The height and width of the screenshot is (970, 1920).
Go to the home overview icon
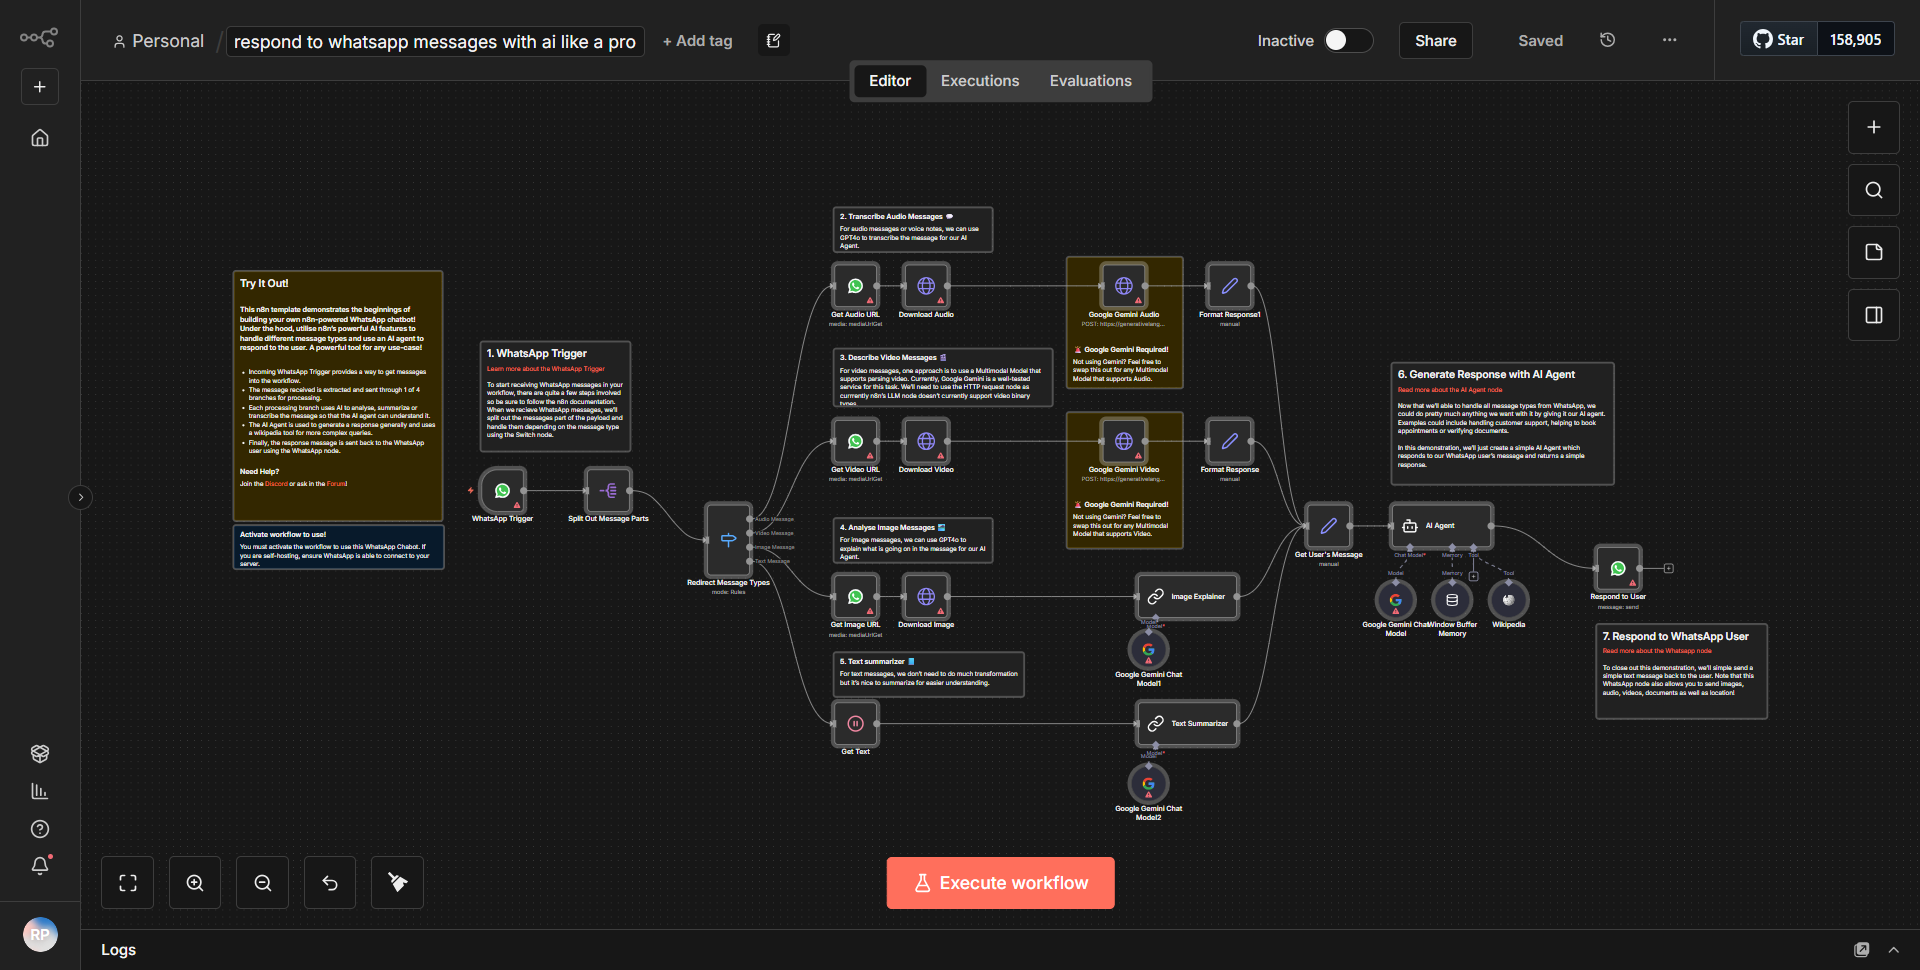point(40,138)
